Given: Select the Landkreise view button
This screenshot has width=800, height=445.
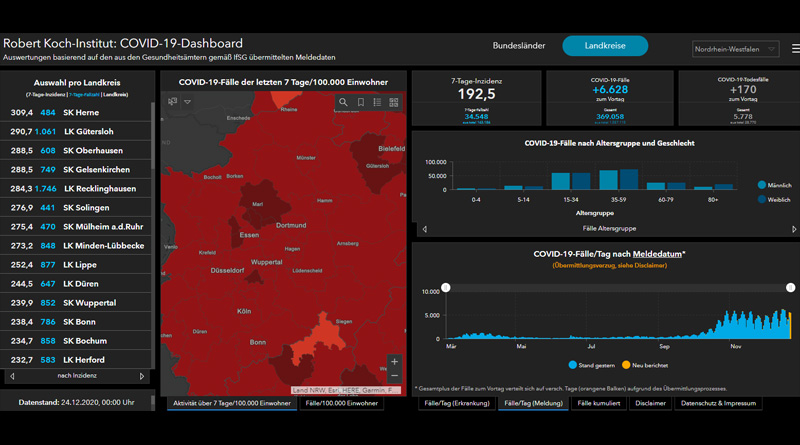Looking at the screenshot, I should click(x=605, y=46).
